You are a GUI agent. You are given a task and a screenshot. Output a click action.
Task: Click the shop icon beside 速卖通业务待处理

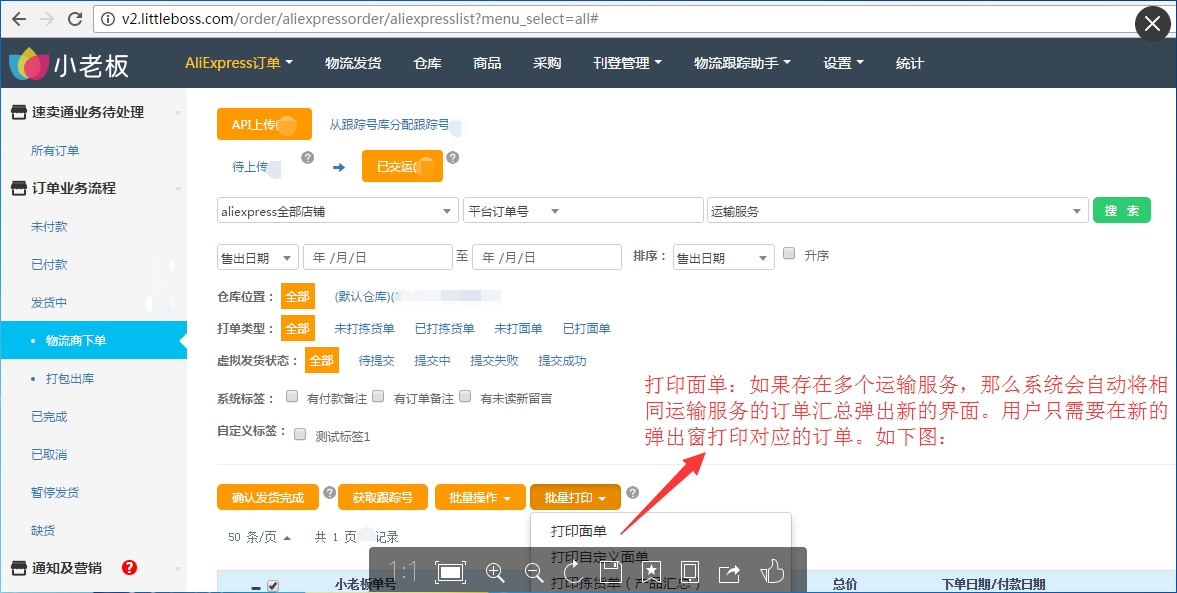click(x=19, y=113)
